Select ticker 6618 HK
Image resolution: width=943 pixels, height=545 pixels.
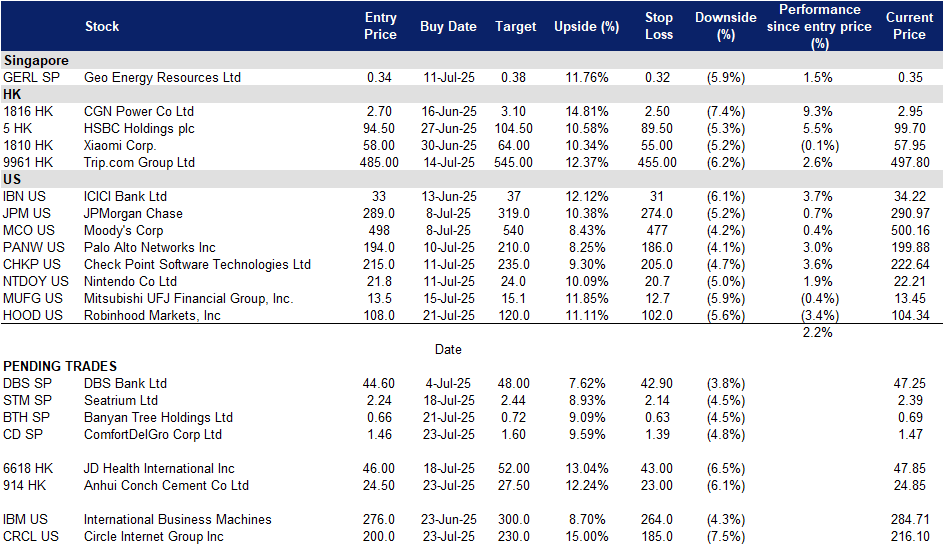28,469
